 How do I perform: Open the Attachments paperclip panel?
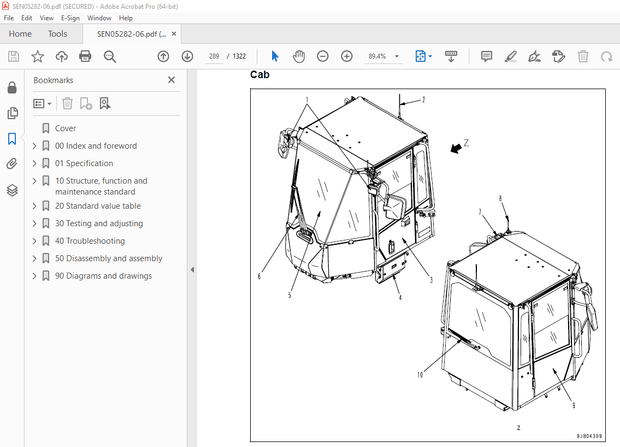pyautogui.click(x=12, y=164)
